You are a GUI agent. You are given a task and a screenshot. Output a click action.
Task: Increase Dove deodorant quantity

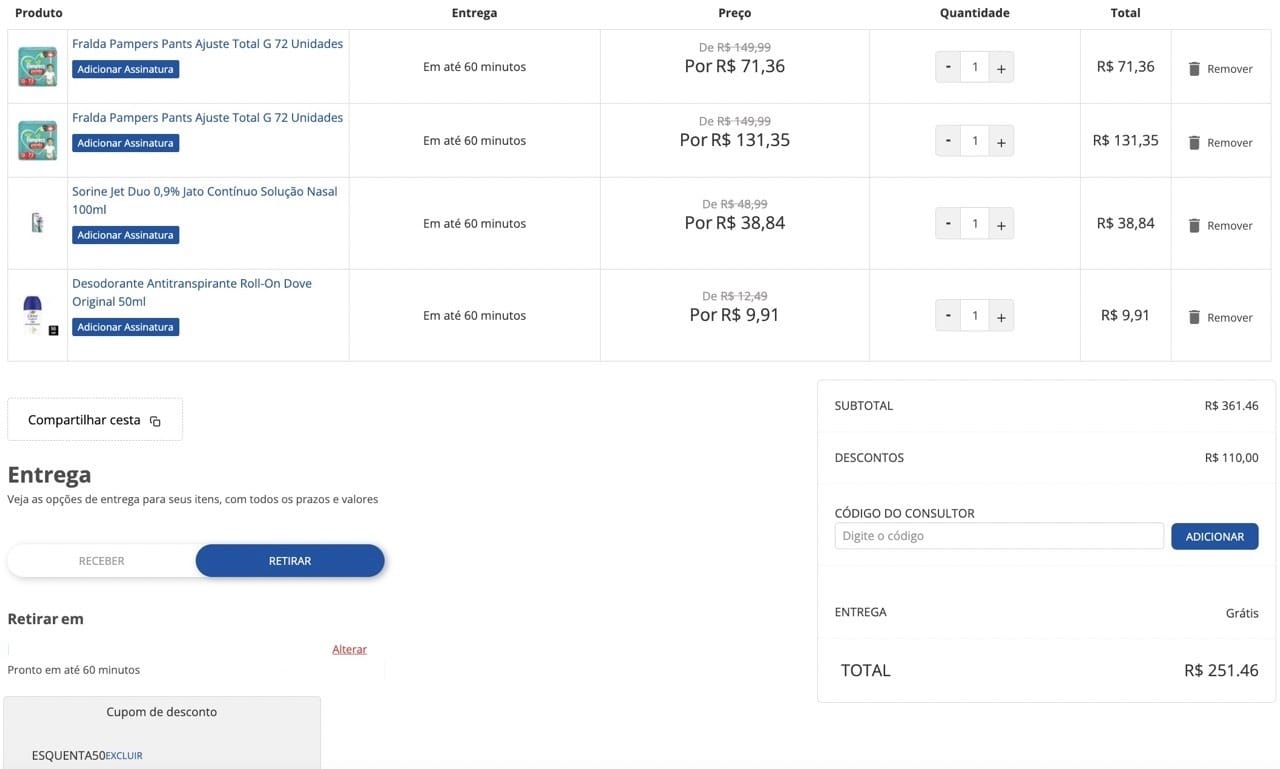pos(1001,316)
